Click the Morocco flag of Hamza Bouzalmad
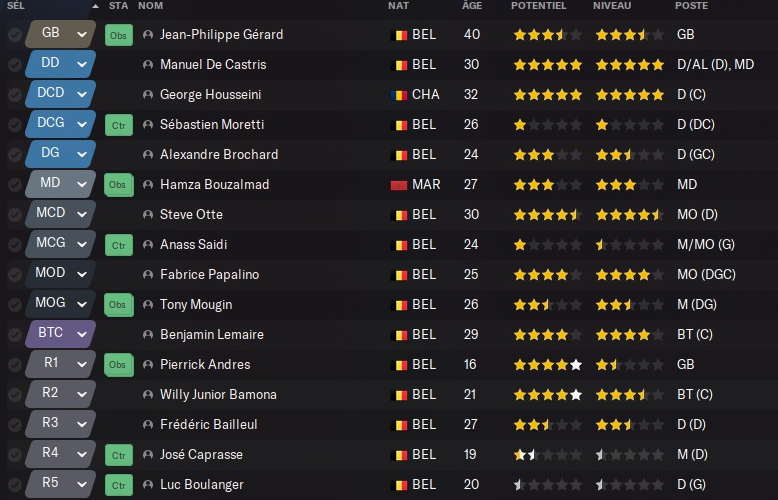Image resolution: width=778 pixels, height=500 pixels. click(x=399, y=185)
